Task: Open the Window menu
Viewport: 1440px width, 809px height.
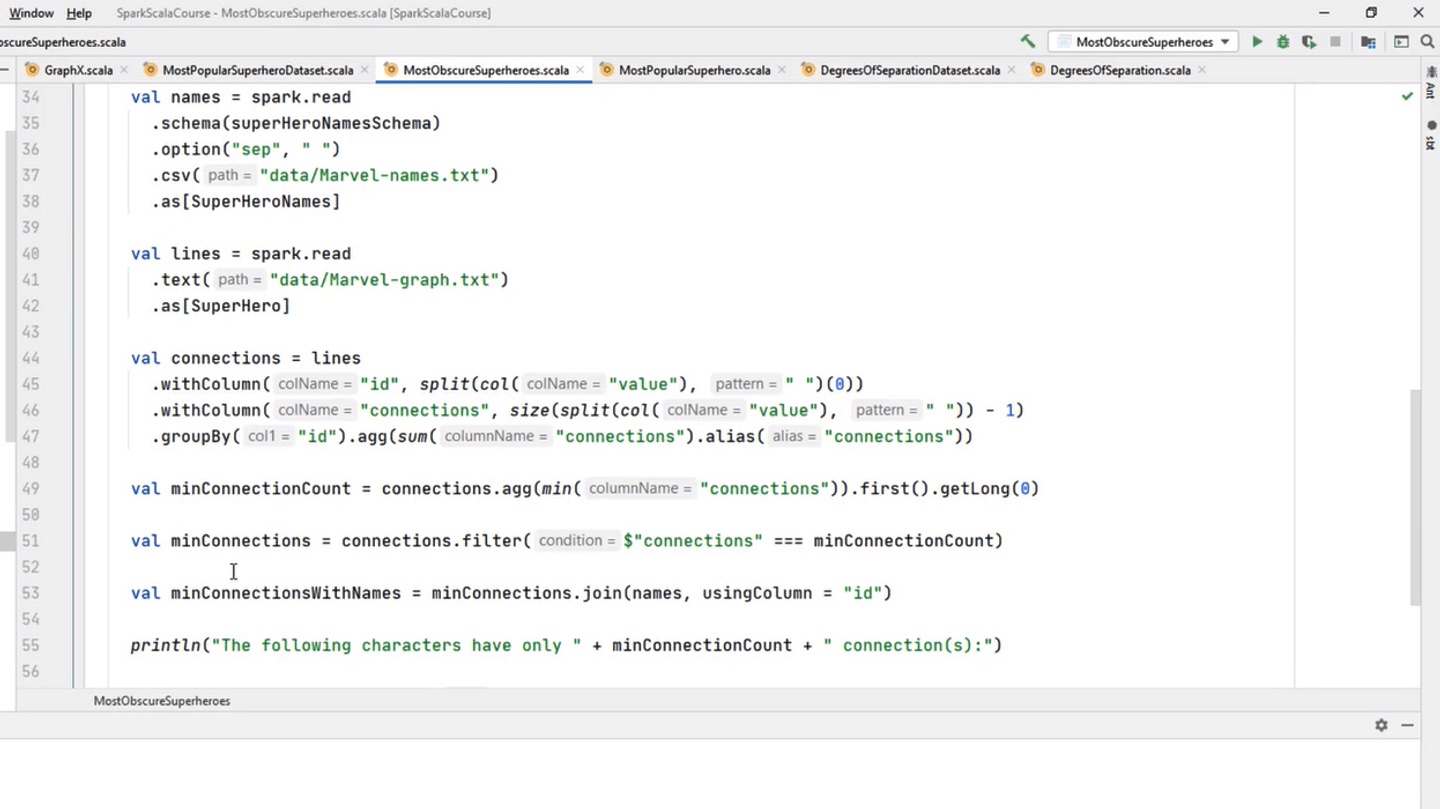Action: (x=31, y=13)
